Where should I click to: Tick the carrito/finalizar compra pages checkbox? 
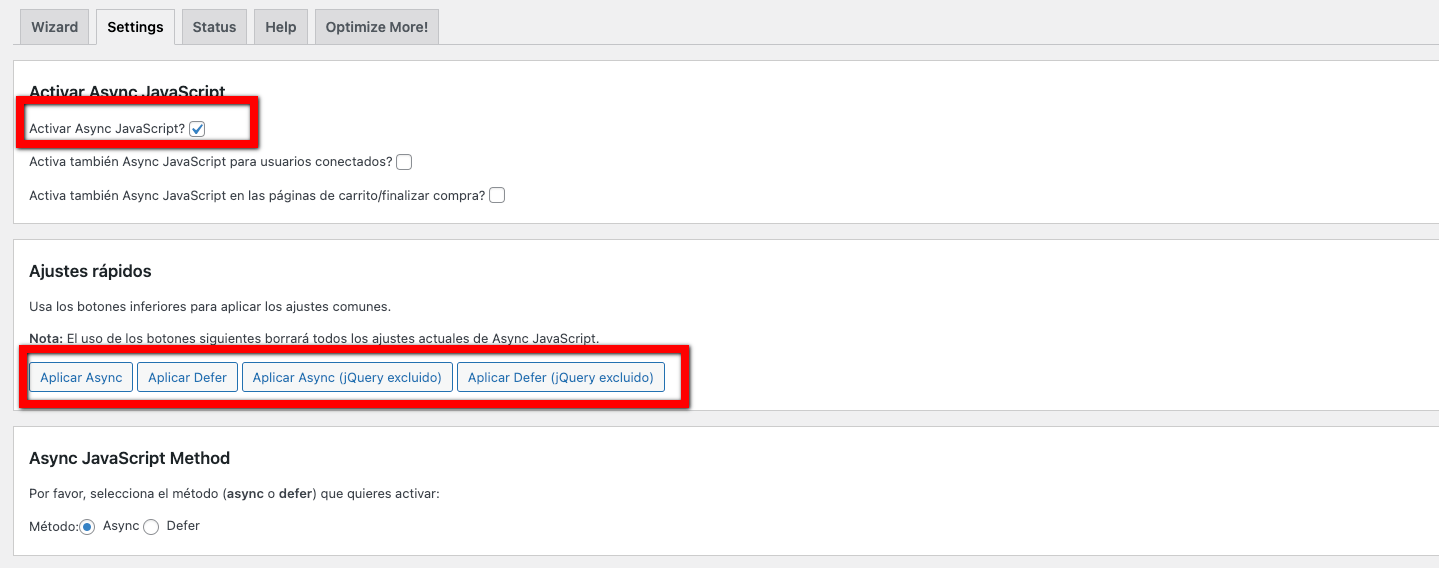(497, 196)
